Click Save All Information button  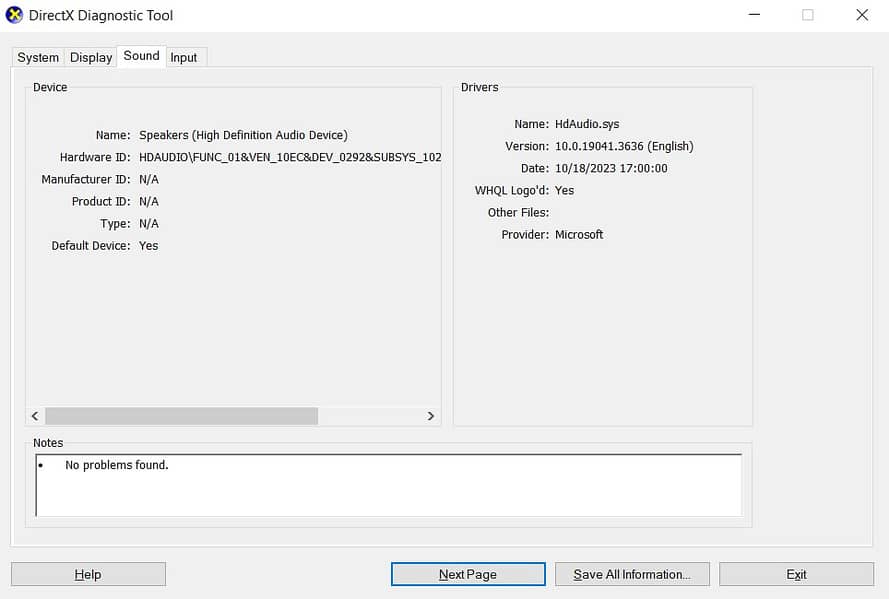click(x=632, y=574)
